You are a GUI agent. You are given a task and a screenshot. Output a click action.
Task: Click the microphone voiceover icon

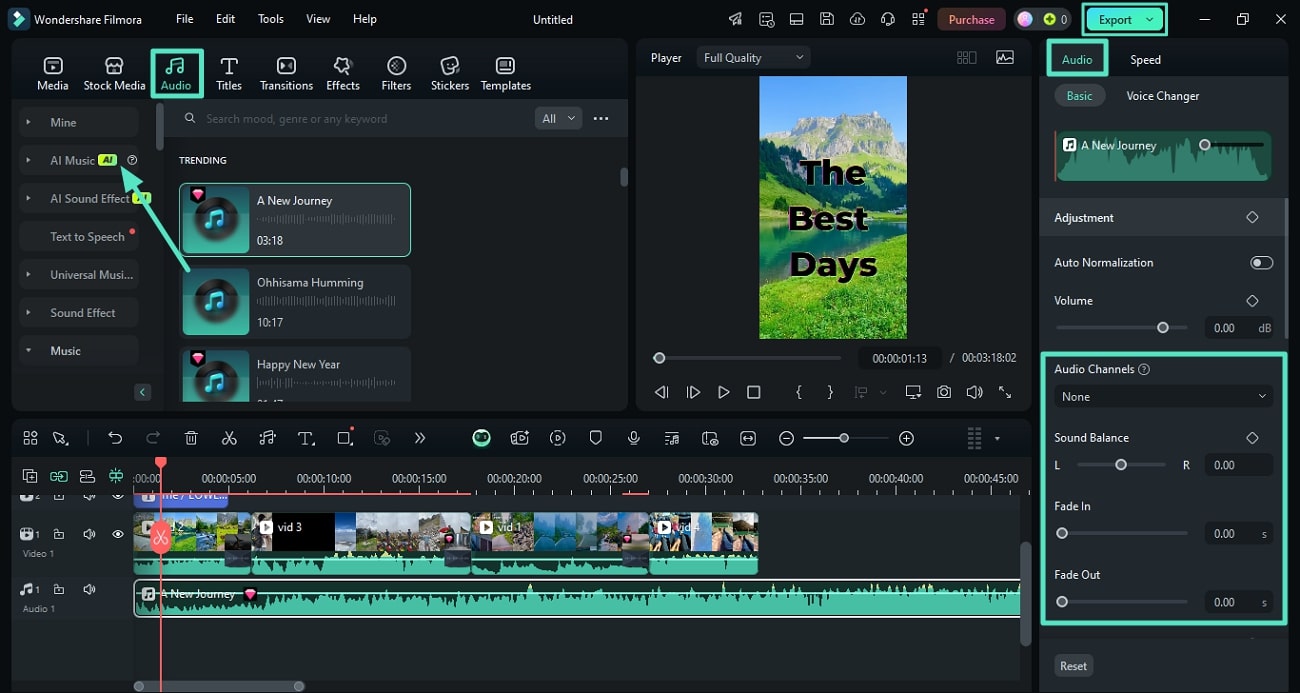coord(633,438)
